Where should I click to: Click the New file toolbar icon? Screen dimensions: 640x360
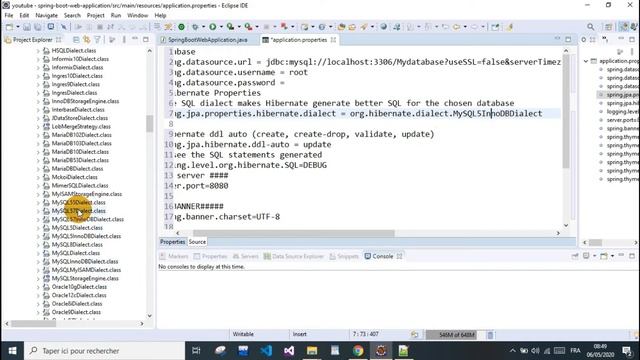[x=9, y=27]
